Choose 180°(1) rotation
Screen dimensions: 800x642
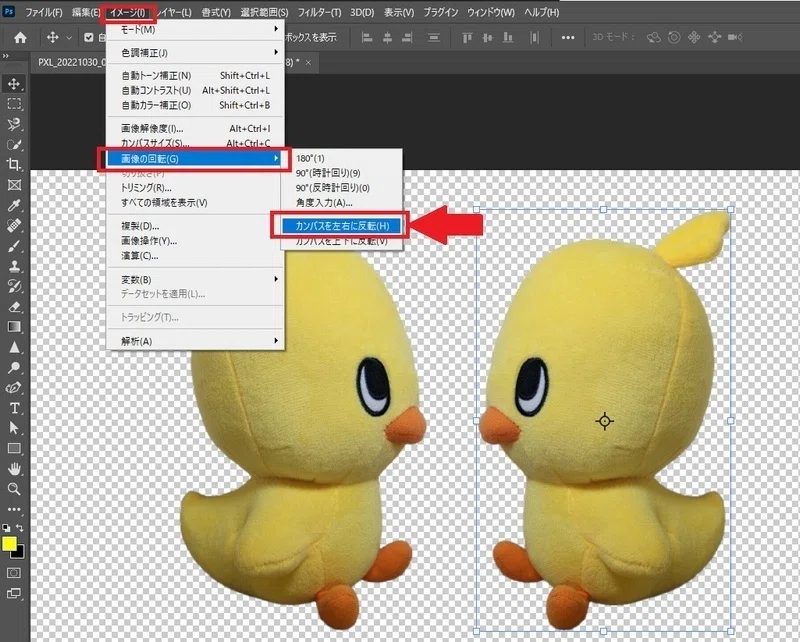[x=341, y=158]
